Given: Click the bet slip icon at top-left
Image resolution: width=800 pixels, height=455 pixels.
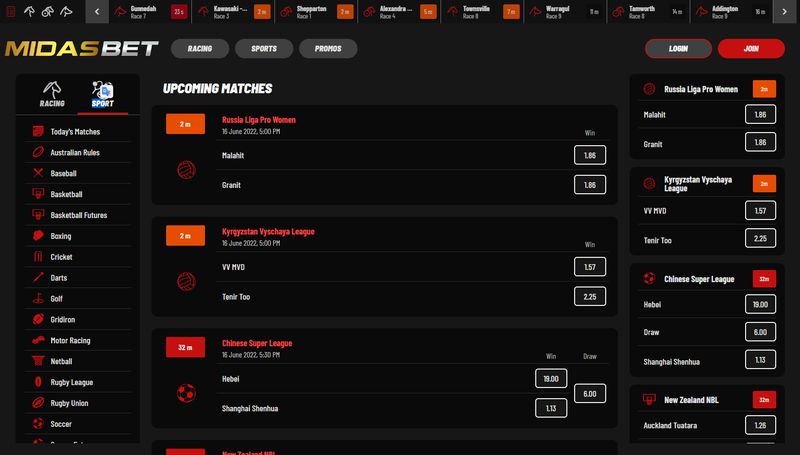Looking at the screenshot, I should coord(10,11).
